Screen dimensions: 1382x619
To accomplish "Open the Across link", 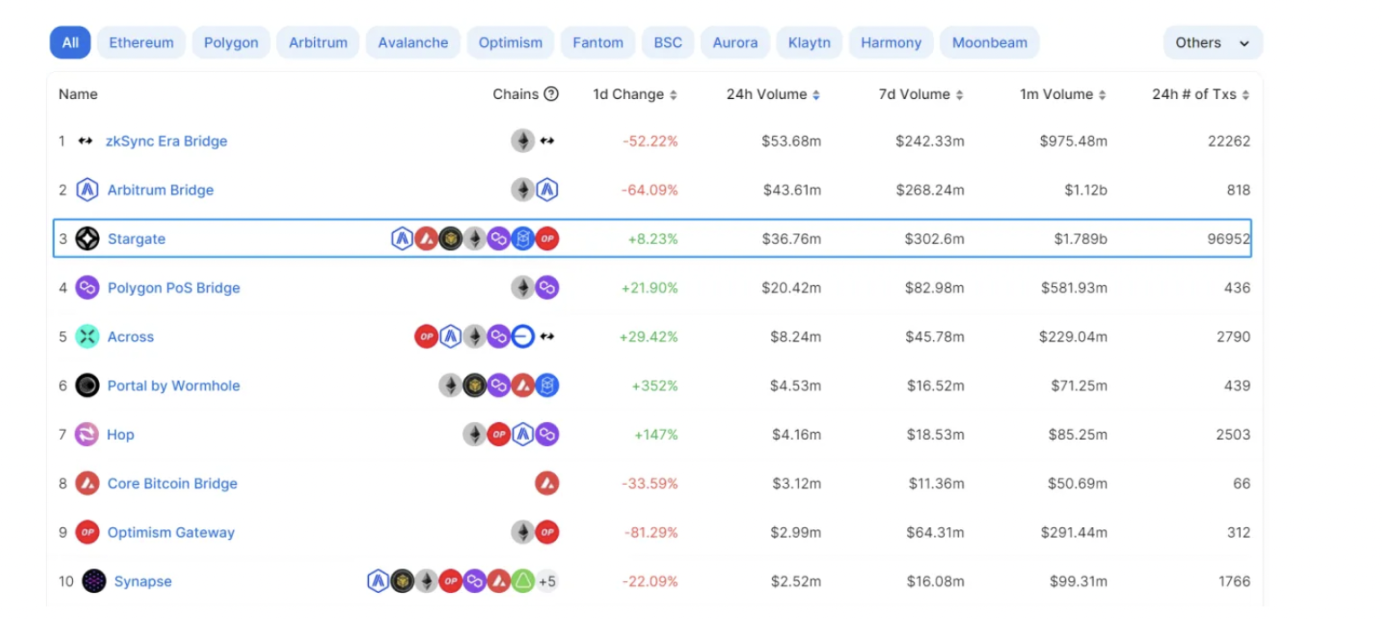I will (x=131, y=337).
